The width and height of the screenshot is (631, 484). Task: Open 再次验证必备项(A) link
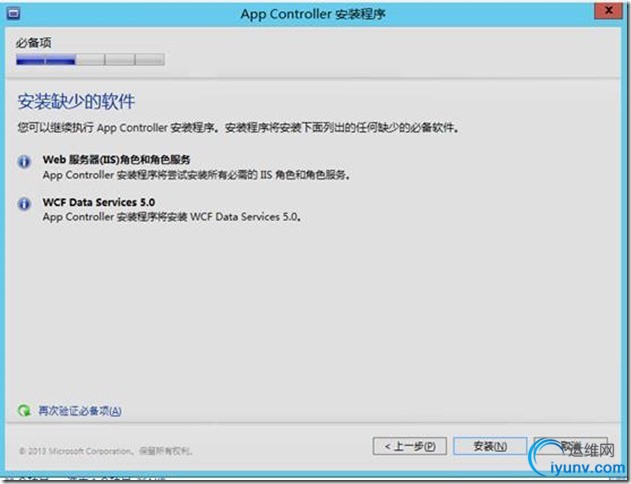tap(80, 411)
